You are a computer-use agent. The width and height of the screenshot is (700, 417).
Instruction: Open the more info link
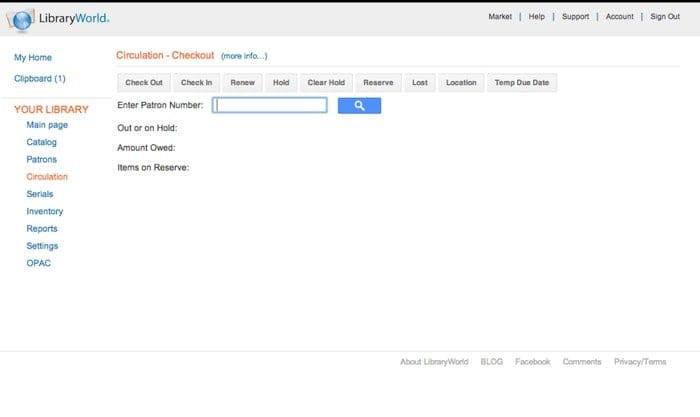244,56
